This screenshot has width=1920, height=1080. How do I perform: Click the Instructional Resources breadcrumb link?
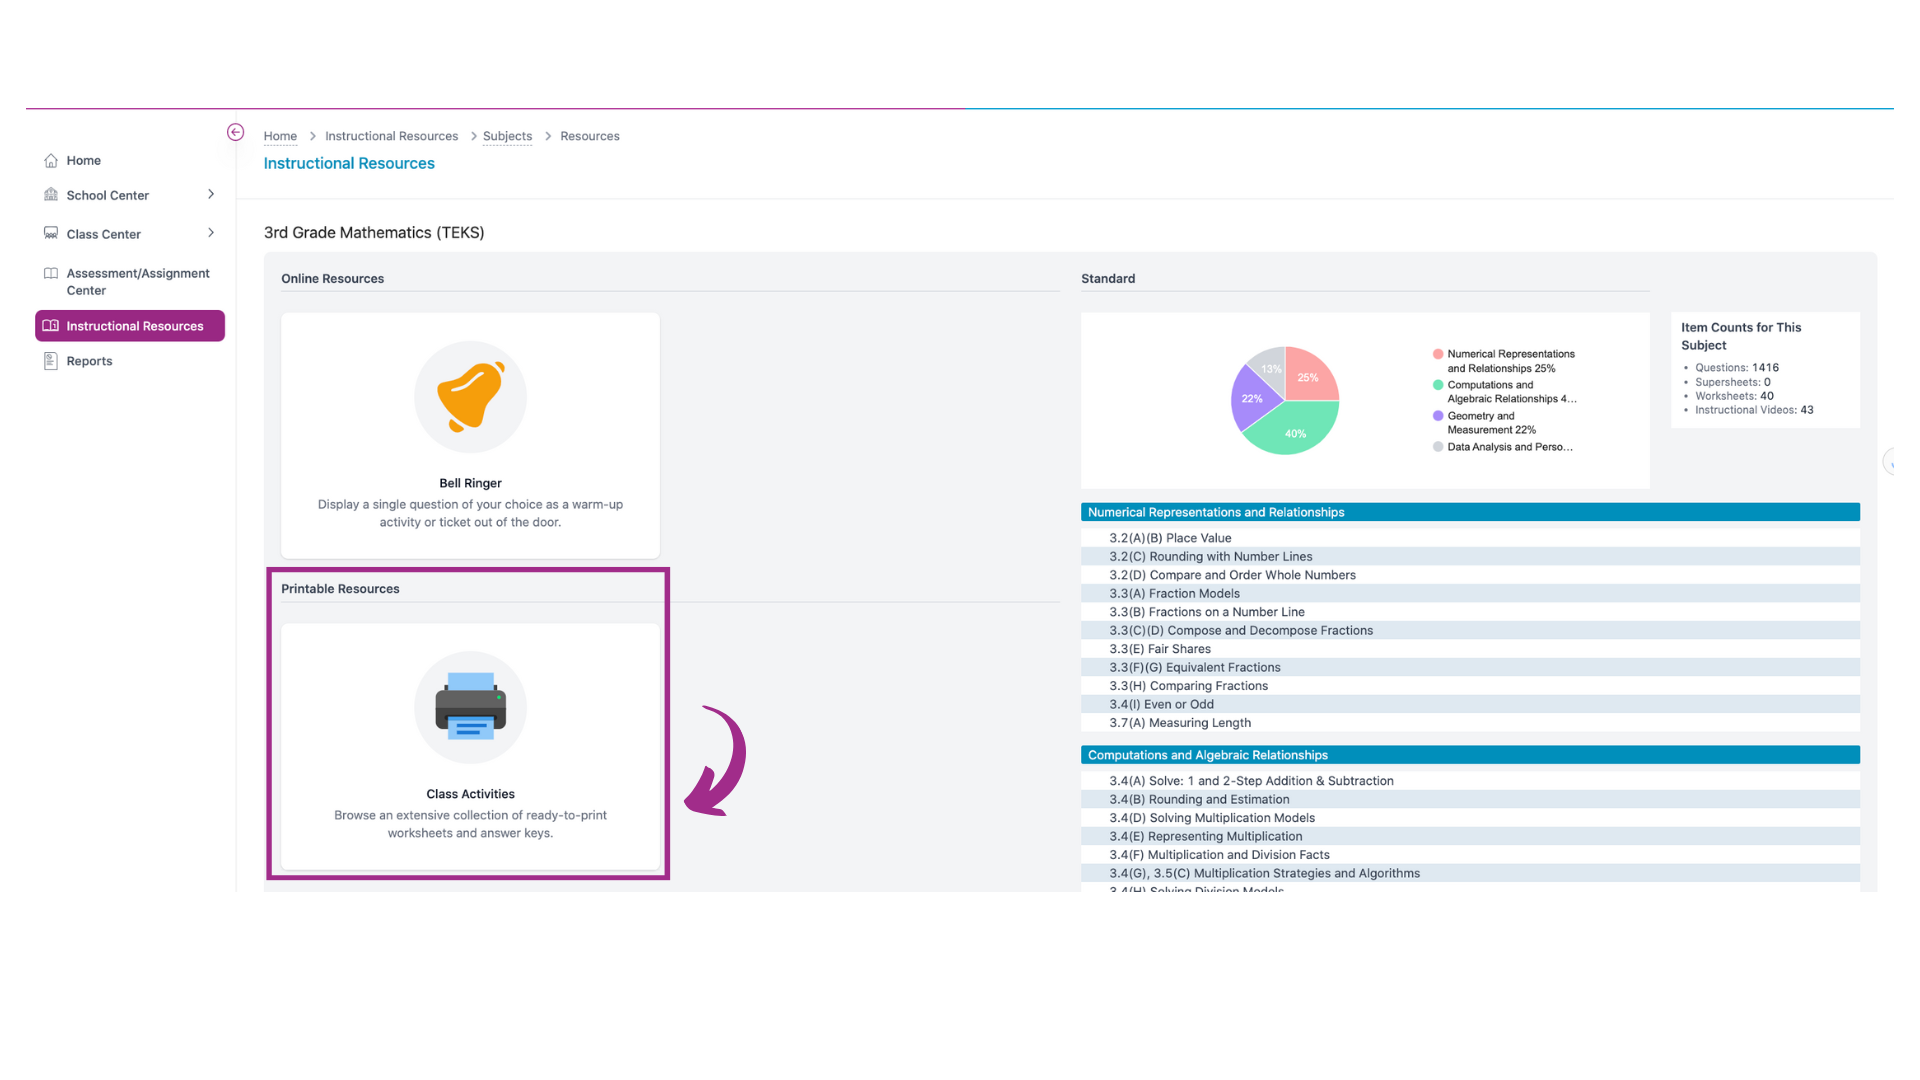pyautogui.click(x=392, y=136)
